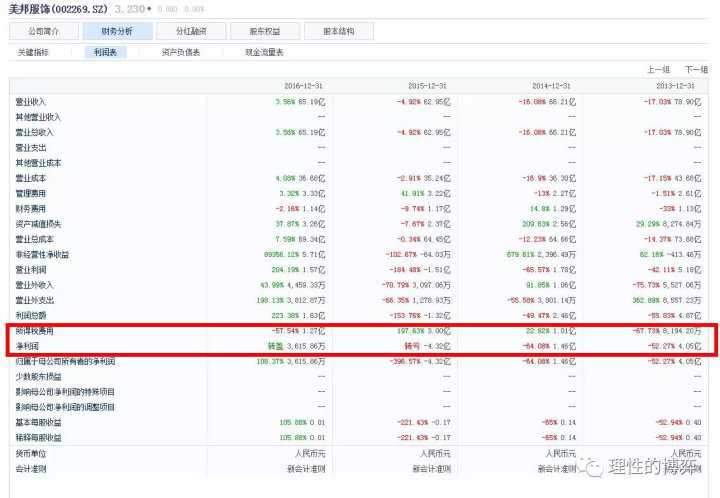Select the 财务分析 tab

[118, 31]
